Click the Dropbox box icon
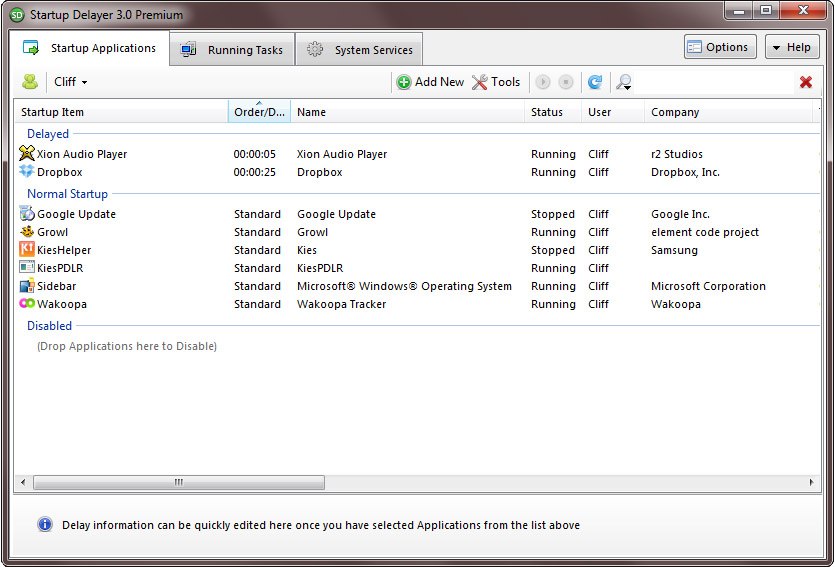Screen dimensions: 835x567 [x=27, y=171]
